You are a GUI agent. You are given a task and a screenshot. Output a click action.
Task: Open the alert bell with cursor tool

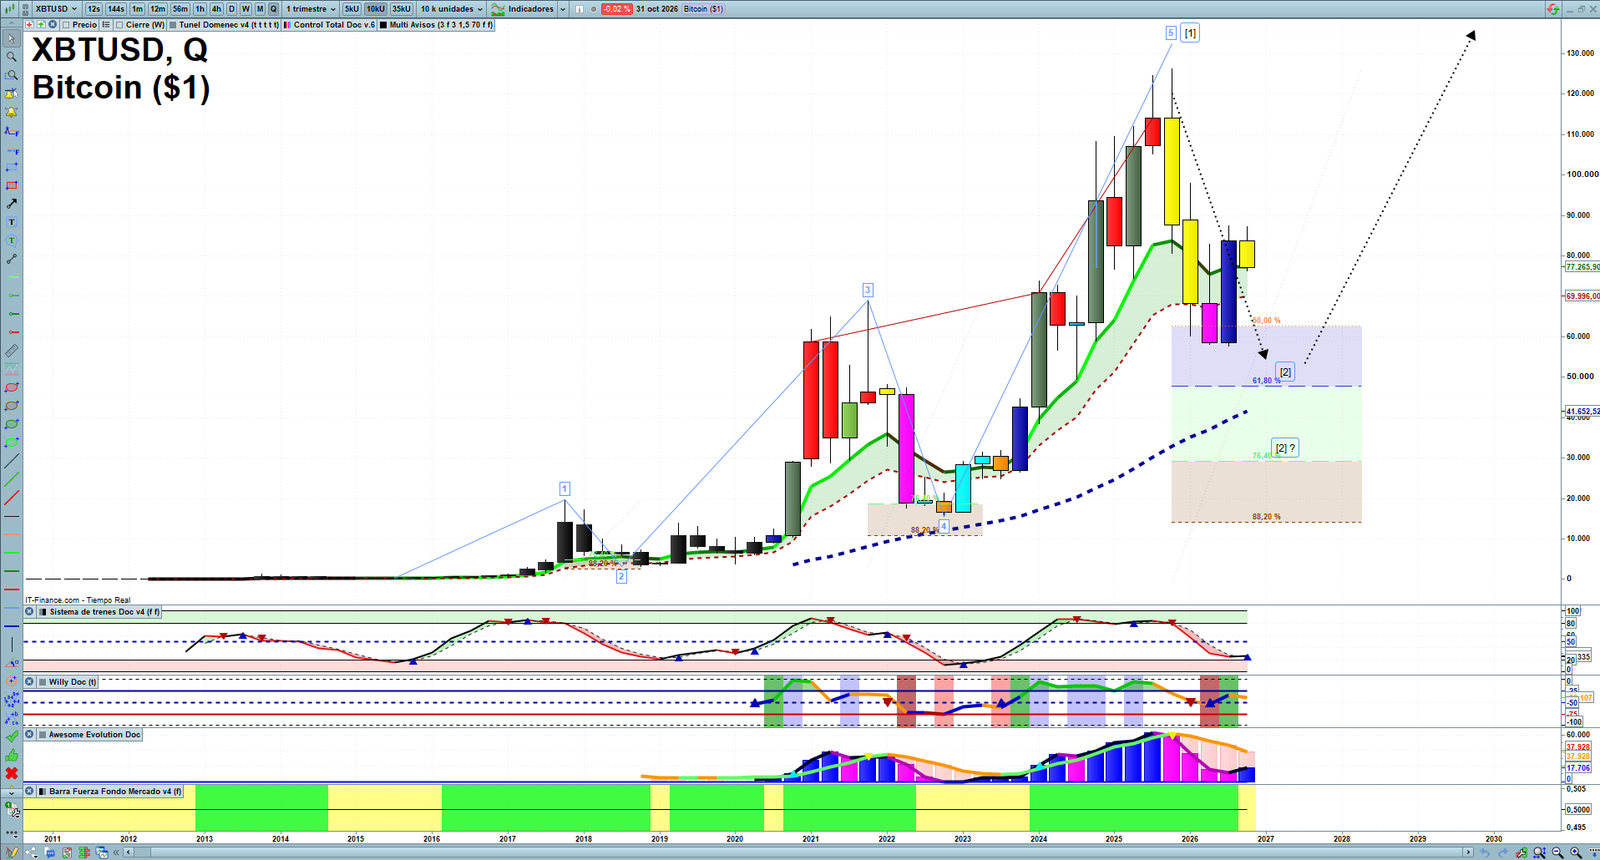click(x=11, y=94)
